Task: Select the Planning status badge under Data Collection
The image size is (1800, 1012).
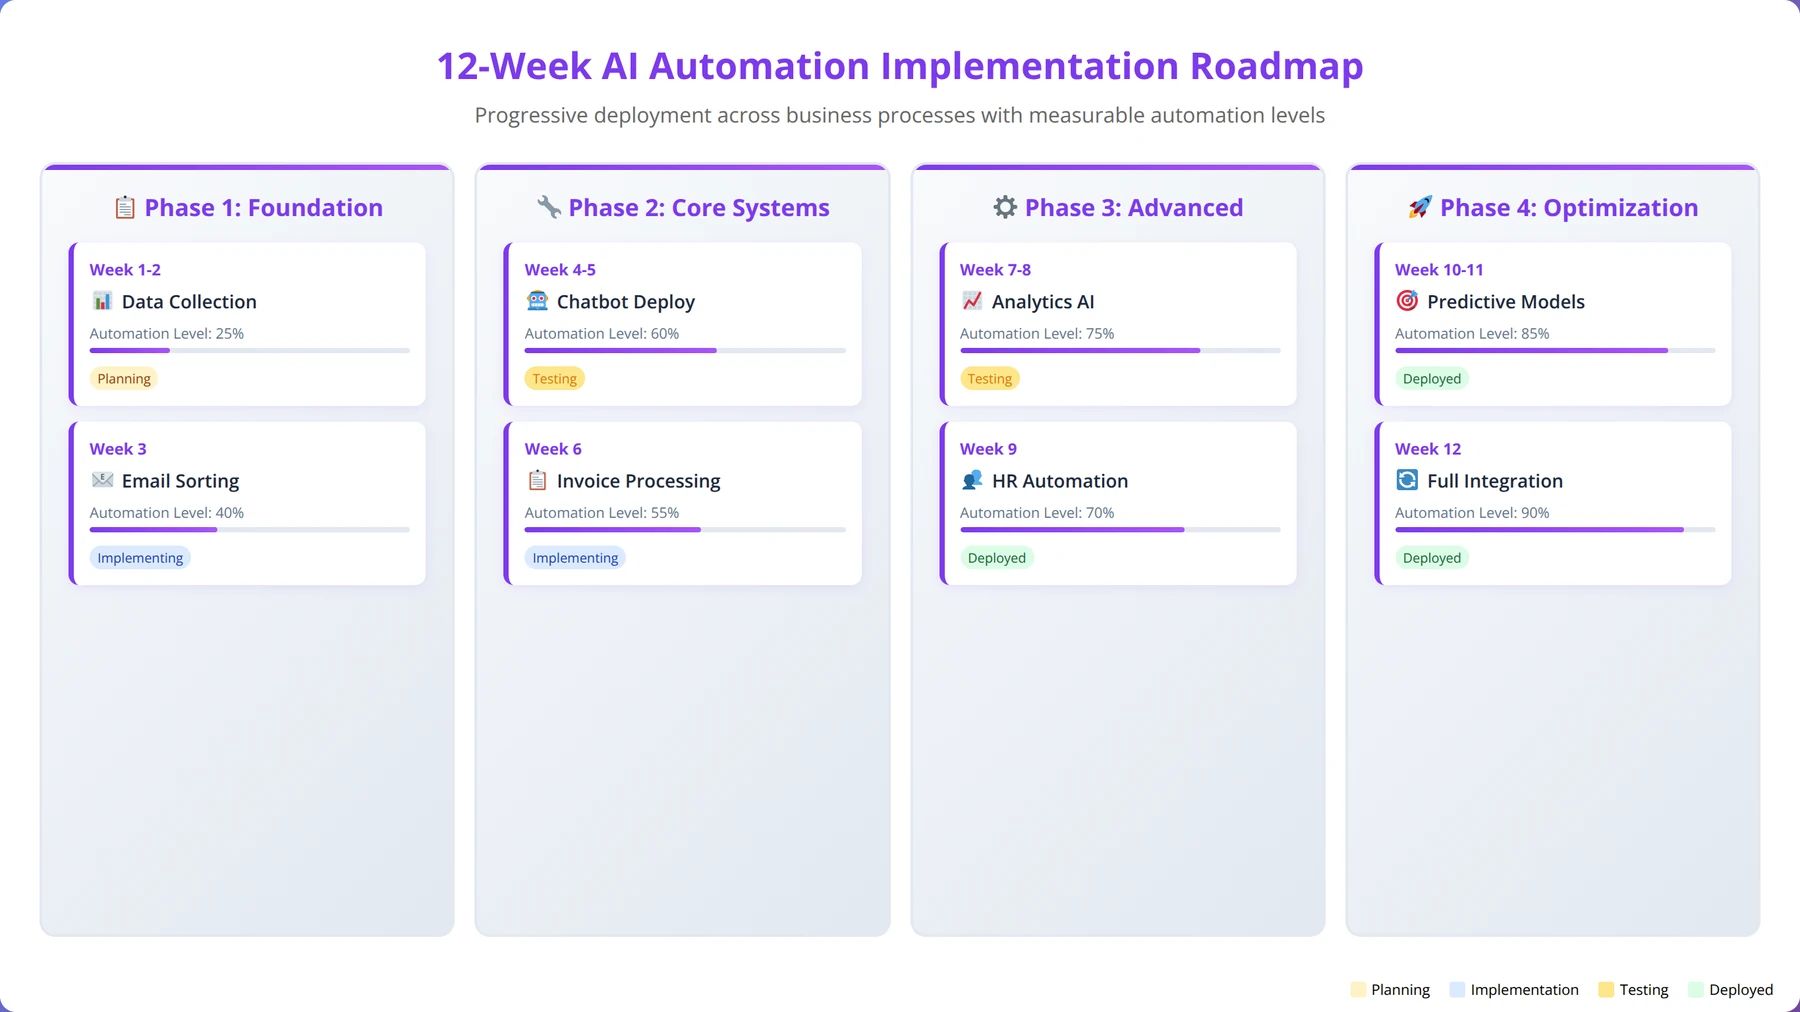Action: tap(124, 379)
